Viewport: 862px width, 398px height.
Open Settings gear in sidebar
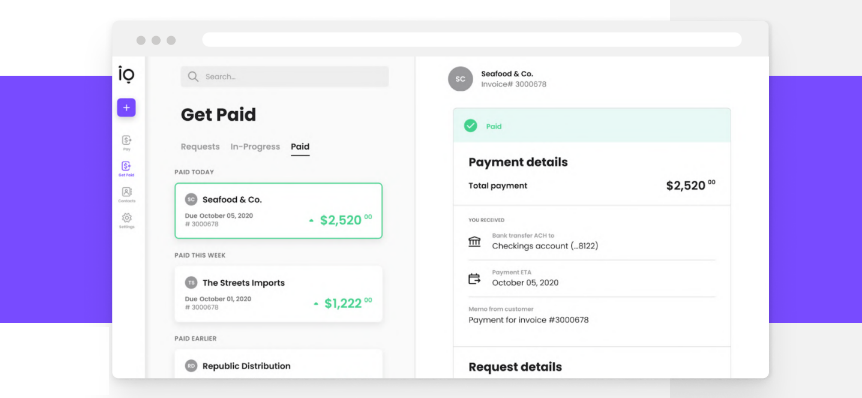(126, 220)
